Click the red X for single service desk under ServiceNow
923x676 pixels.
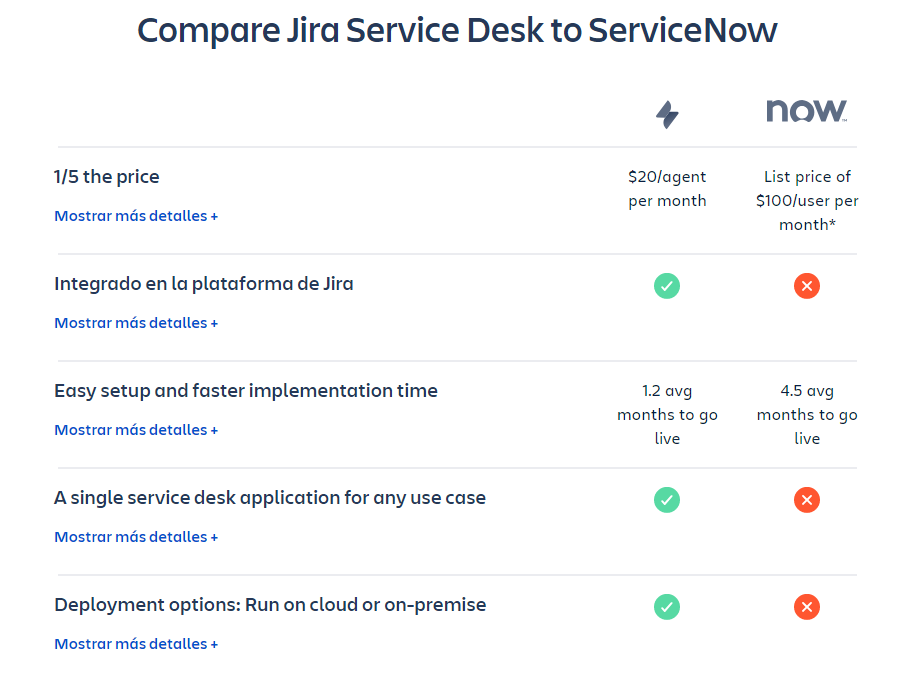pyautogui.click(x=806, y=500)
